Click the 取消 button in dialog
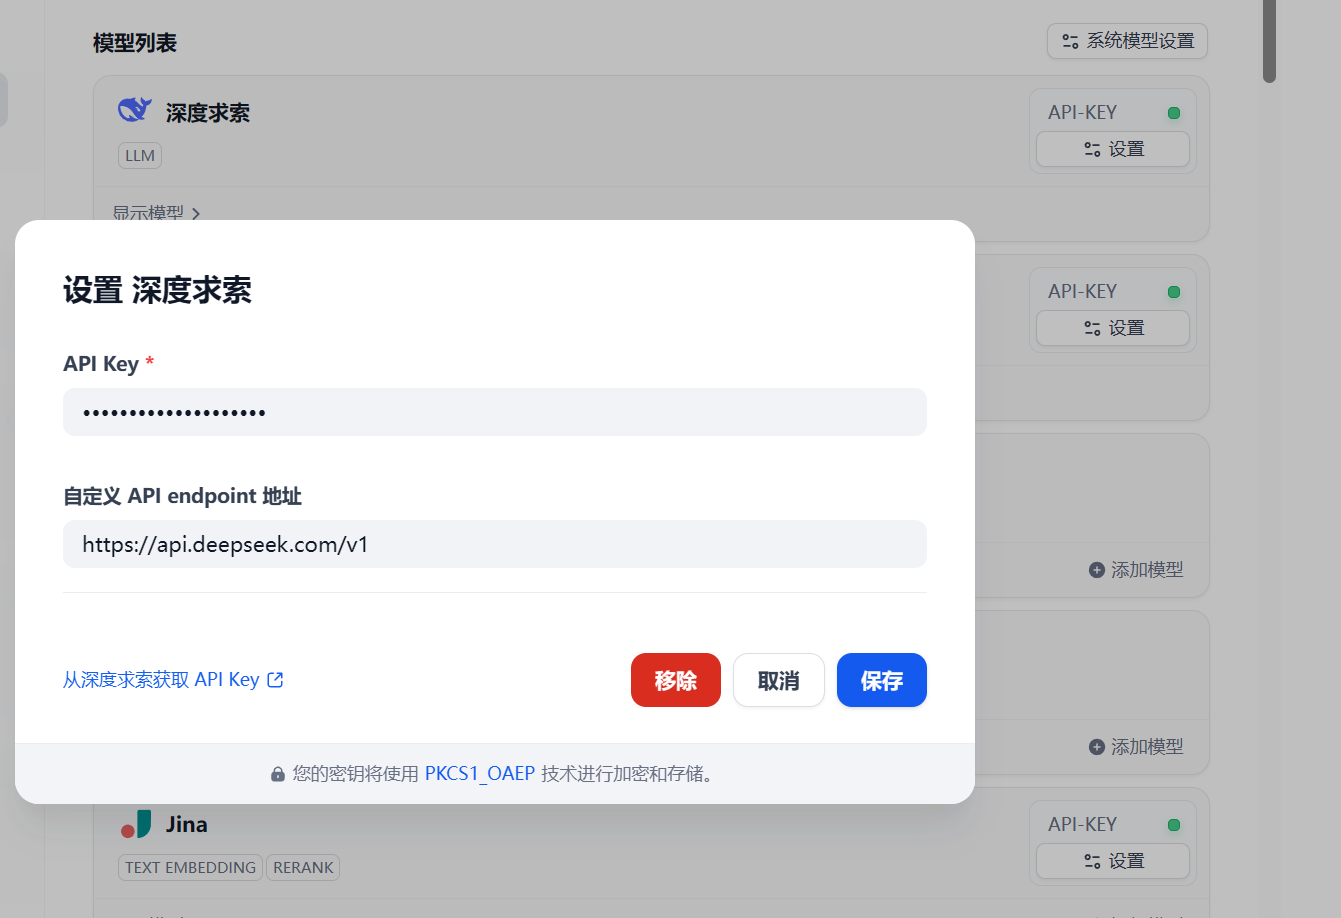 click(778, 680)
